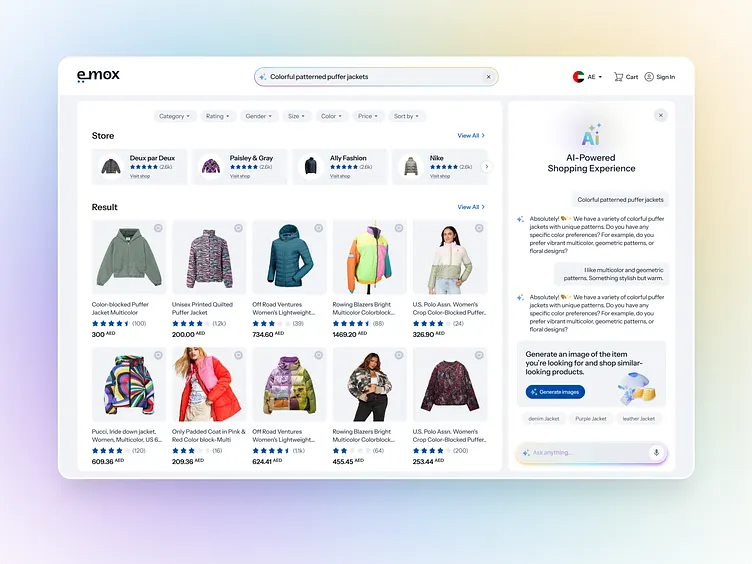Tap the microphone icon in Ask anything
Viewport: 752px width, 564px height.
tap(656, 452)
